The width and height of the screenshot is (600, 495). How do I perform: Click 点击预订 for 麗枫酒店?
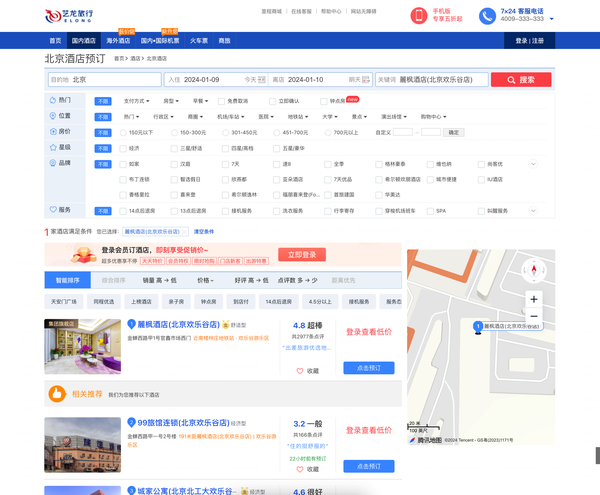(x=369, y=368)
